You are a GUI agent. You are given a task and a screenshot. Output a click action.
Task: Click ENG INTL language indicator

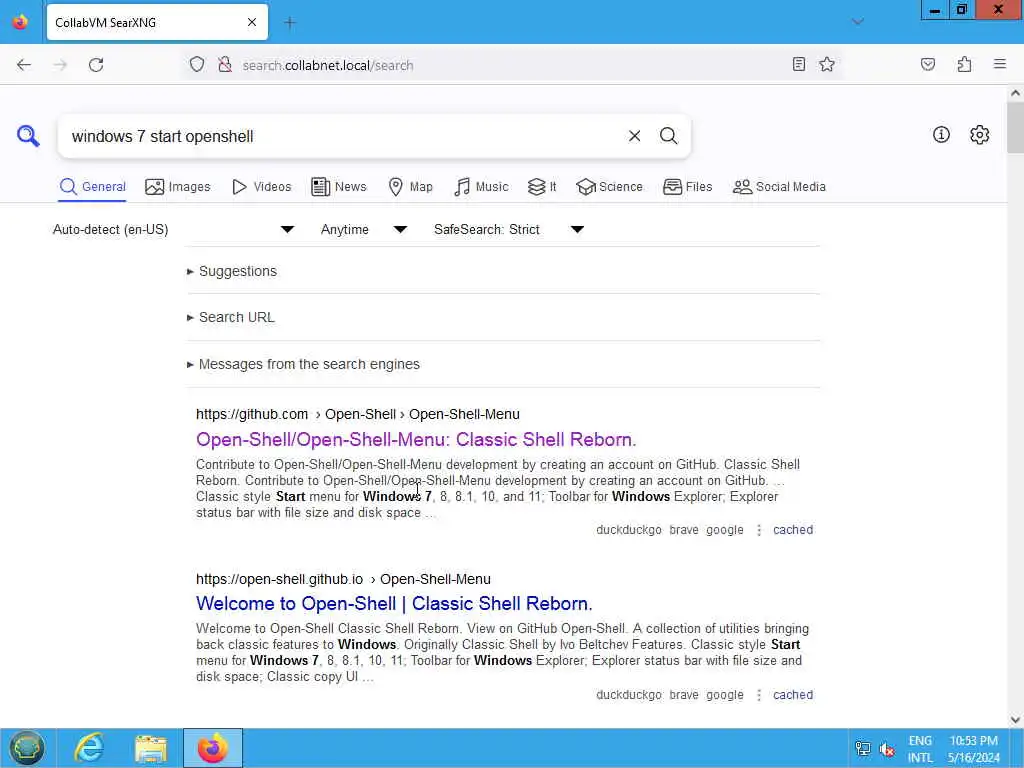(x=920, y=749)
